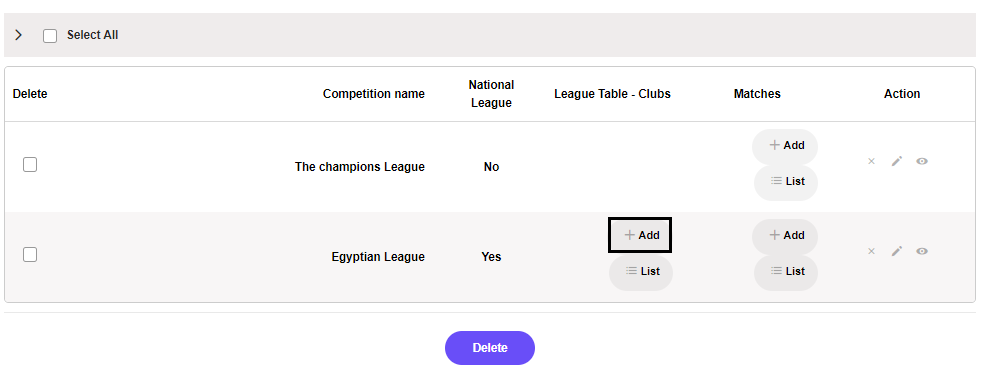This screenshot has width=982, height=370.
Task: List matches for the Egyptian League
Action: point(786,272)
